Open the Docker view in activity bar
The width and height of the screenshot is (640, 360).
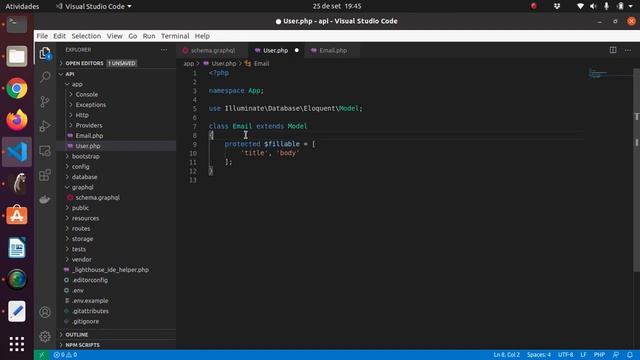(45, 200)
